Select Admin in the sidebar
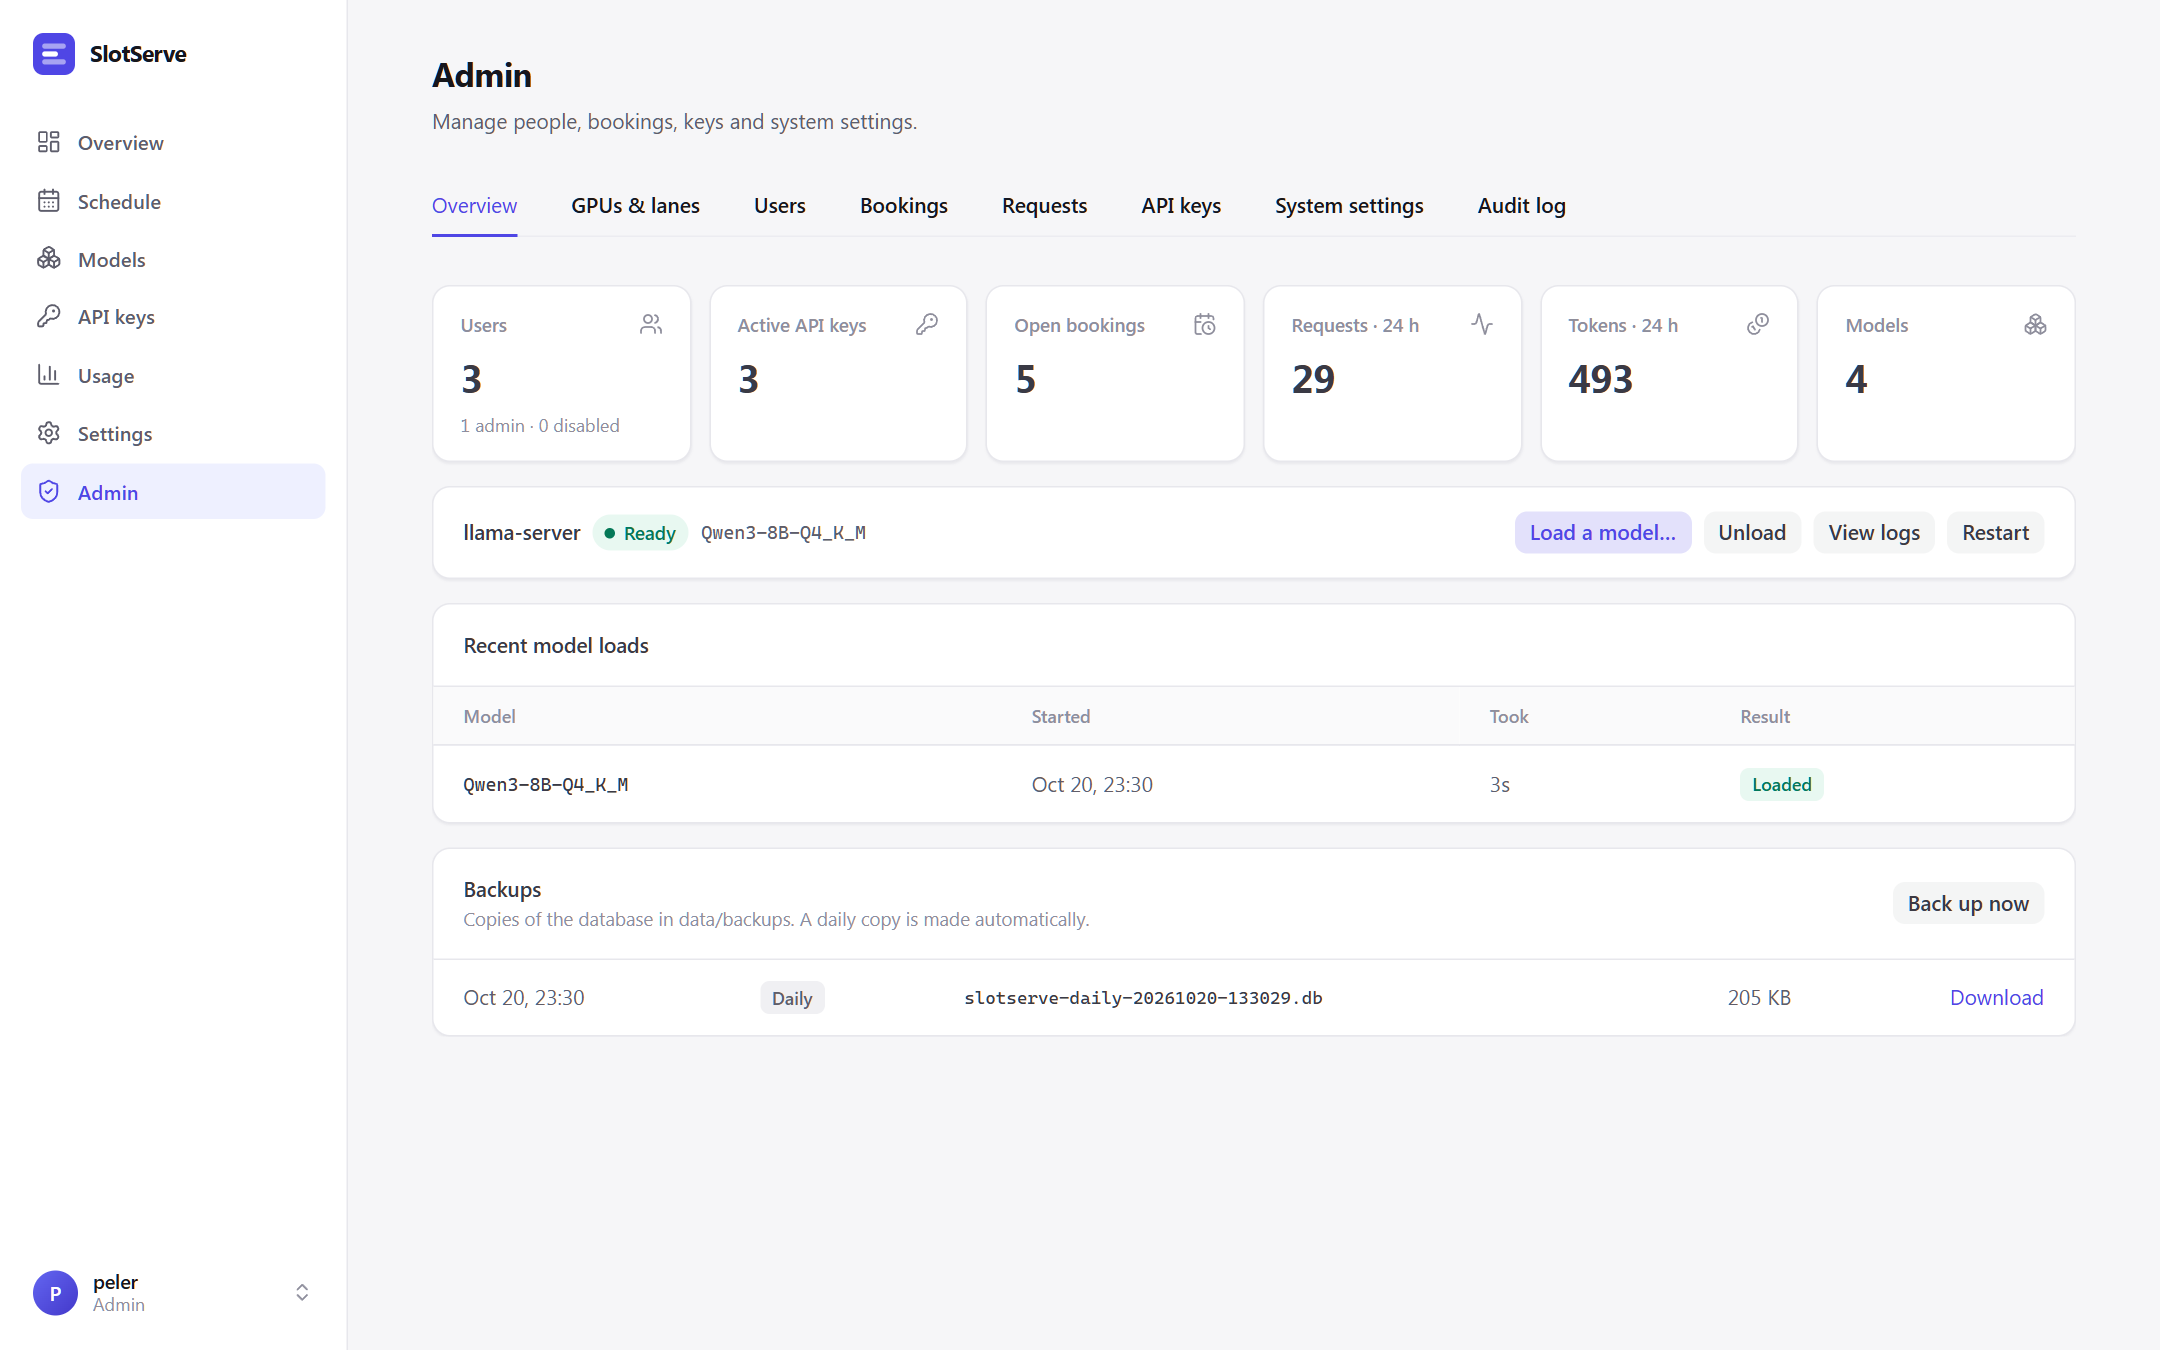 pos(173,492)
